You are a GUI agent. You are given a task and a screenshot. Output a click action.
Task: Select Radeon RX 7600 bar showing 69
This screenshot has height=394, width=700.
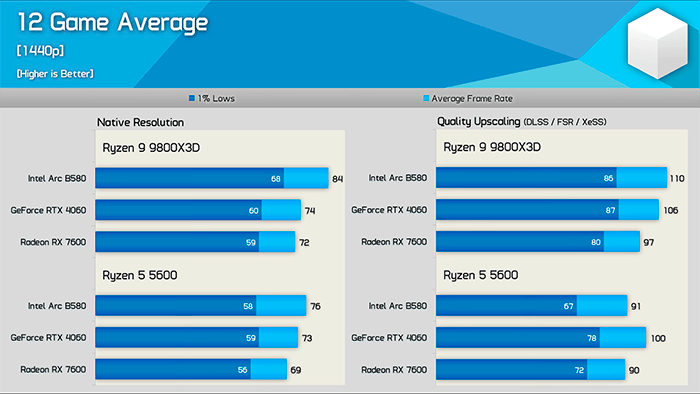[191, 369]
